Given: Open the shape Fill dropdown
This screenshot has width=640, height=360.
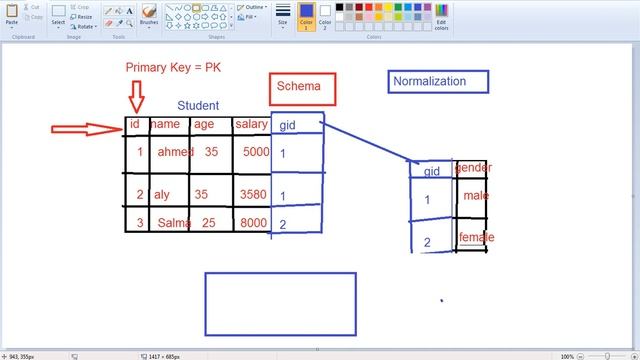Looking at the screenshot, I should coord(247,17).
